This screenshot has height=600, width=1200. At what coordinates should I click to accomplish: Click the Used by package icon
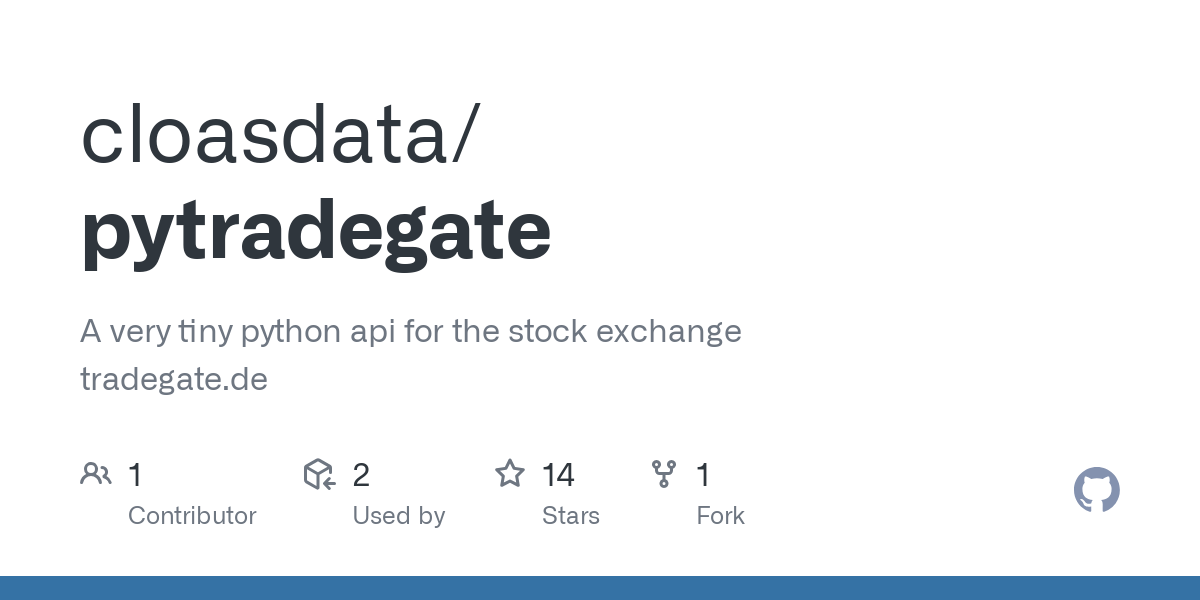click(319, 474)
